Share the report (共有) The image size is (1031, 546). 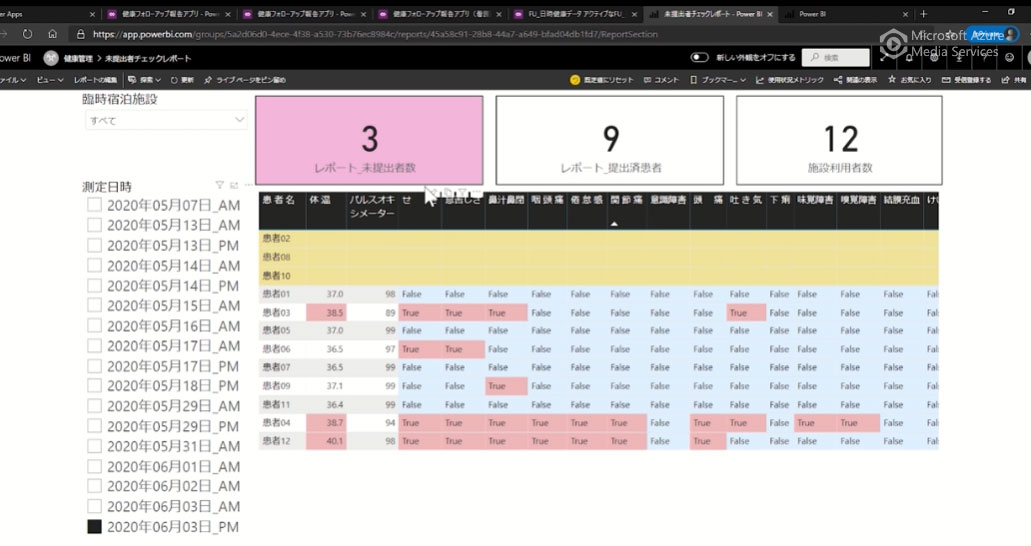point(1013,80)
